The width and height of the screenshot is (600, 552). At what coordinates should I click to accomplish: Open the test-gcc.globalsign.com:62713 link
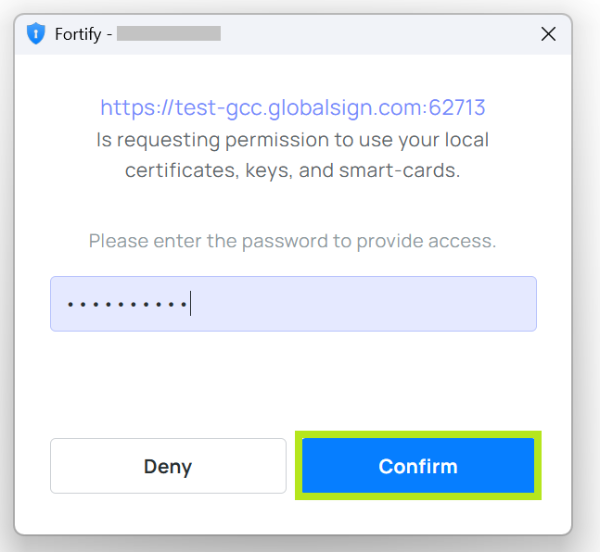(x=293, y=107)
